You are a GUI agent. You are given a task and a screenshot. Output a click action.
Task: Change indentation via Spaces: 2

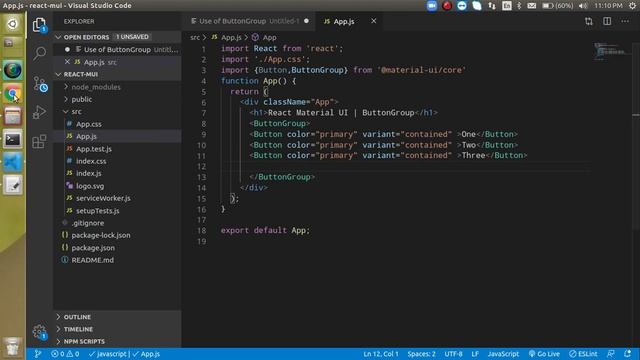point(421,354)
